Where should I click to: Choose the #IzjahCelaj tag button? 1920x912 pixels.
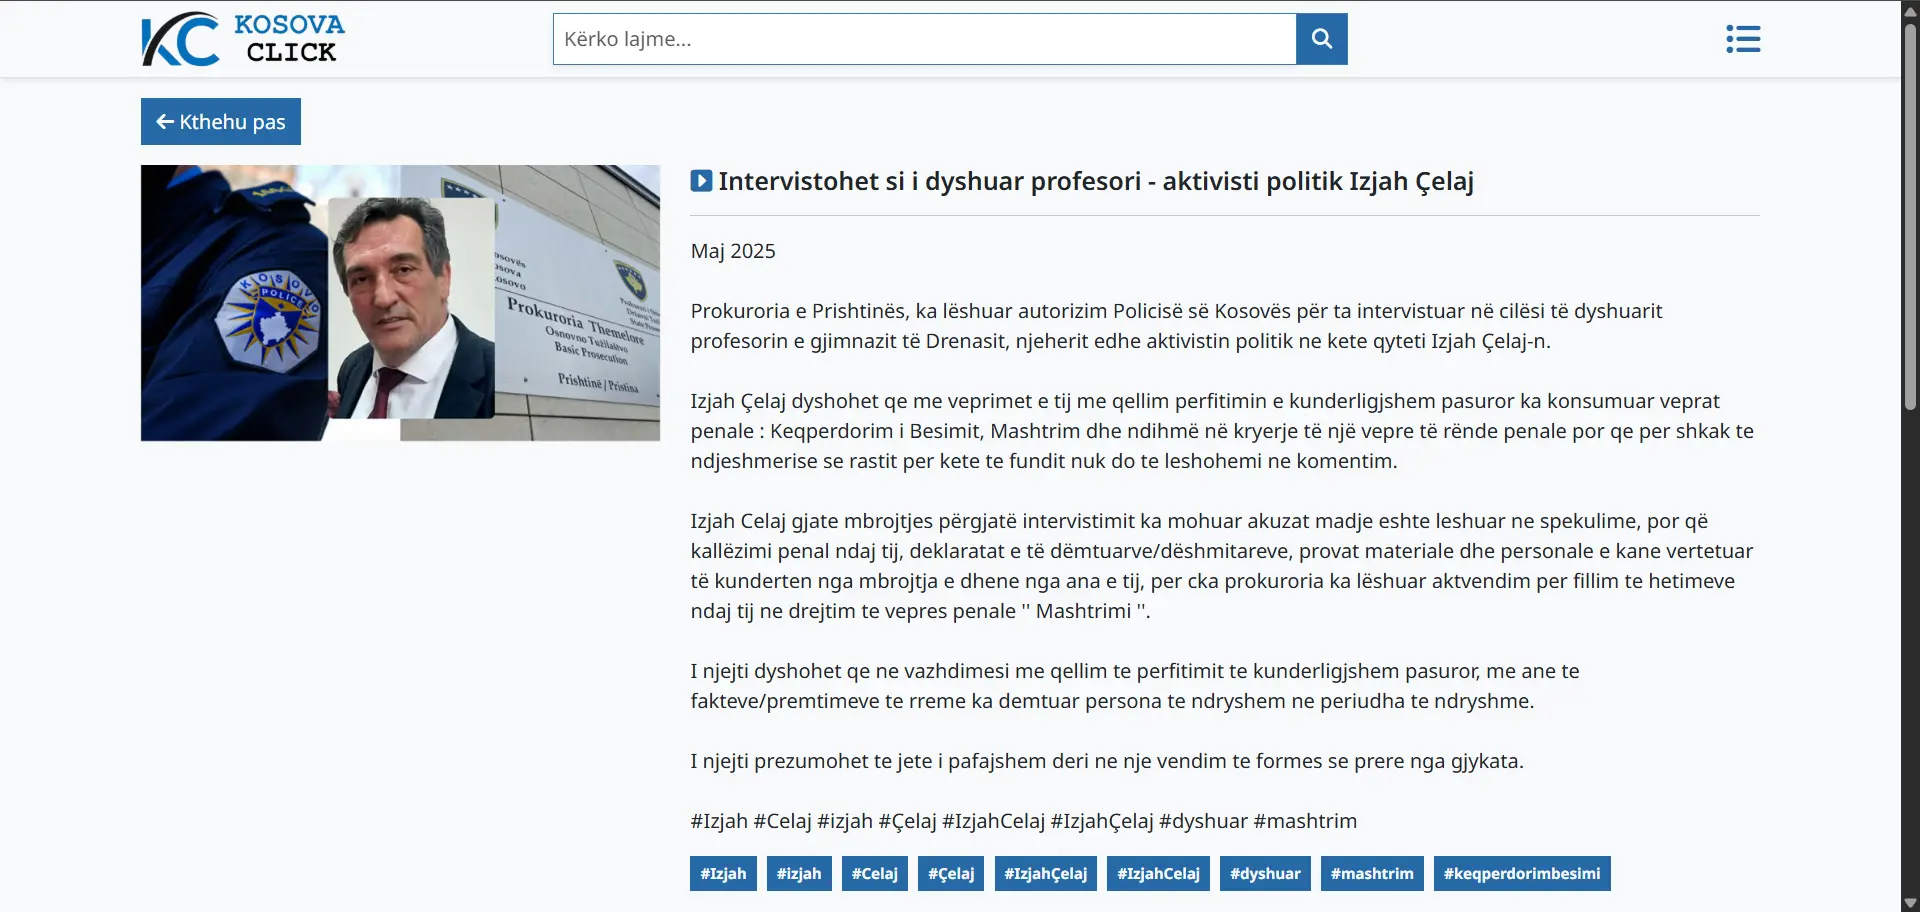[x=1158, y=873]
